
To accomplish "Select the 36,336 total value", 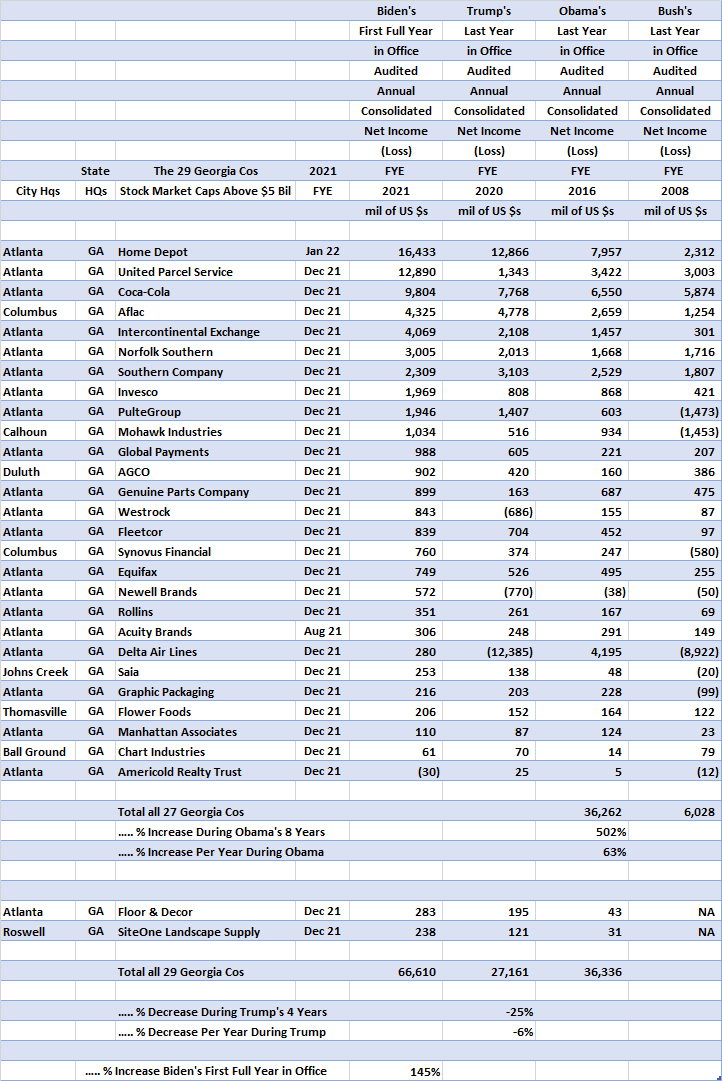I will coord(603,971).
